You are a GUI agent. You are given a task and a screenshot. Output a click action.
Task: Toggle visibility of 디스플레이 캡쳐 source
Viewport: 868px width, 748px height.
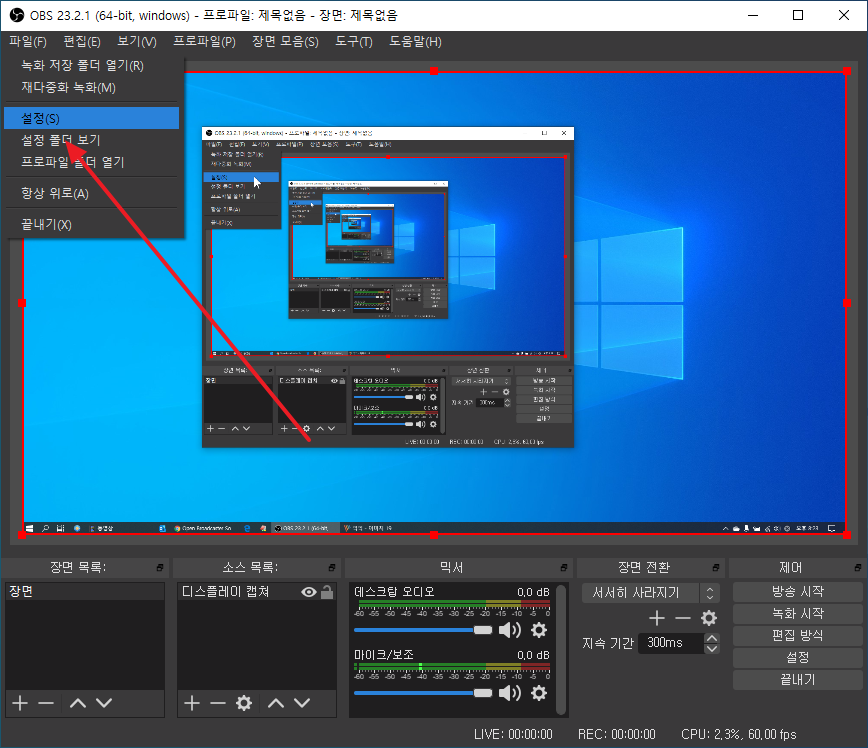click(x=309, y=592)
